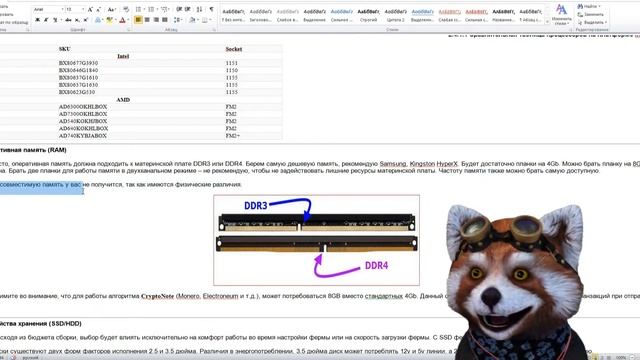Click the word 'HyperX' in RAM paragraph
This screenshot has width=640, height=360.
tap(447, 164)
